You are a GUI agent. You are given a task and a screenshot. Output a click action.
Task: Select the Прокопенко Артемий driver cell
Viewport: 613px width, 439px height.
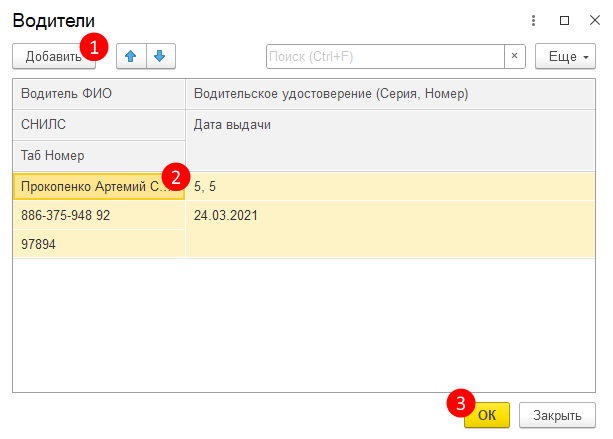click(99, 186)
